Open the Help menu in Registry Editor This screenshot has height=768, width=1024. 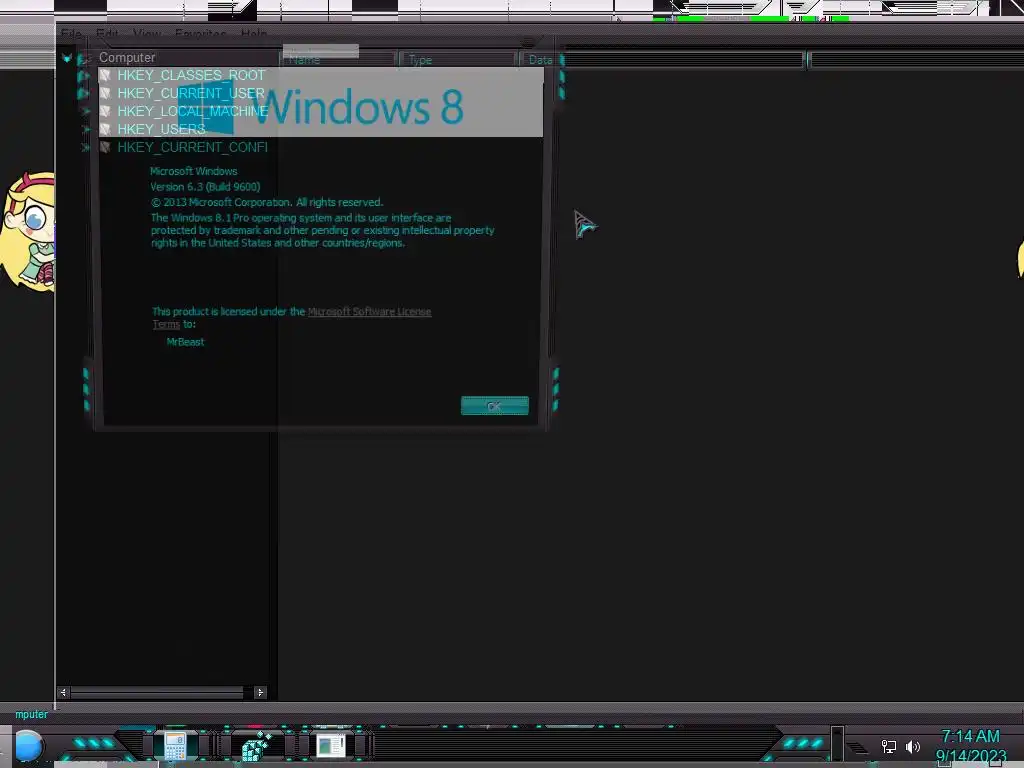click(x=253, y=33)
